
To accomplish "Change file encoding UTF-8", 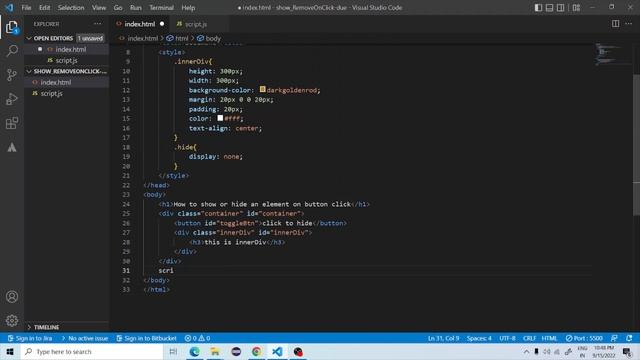I will pyautogui.click(x=507, y=338).
